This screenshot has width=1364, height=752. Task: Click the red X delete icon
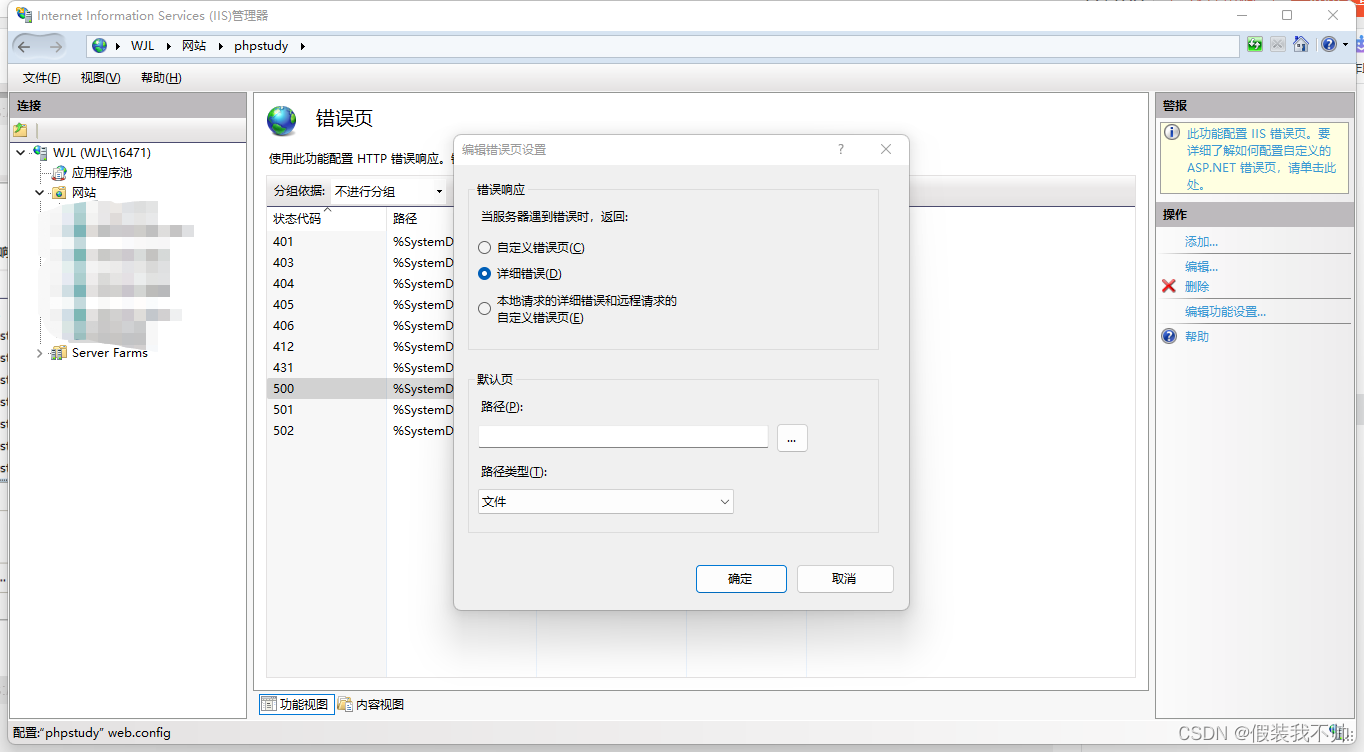point(1169,286)
